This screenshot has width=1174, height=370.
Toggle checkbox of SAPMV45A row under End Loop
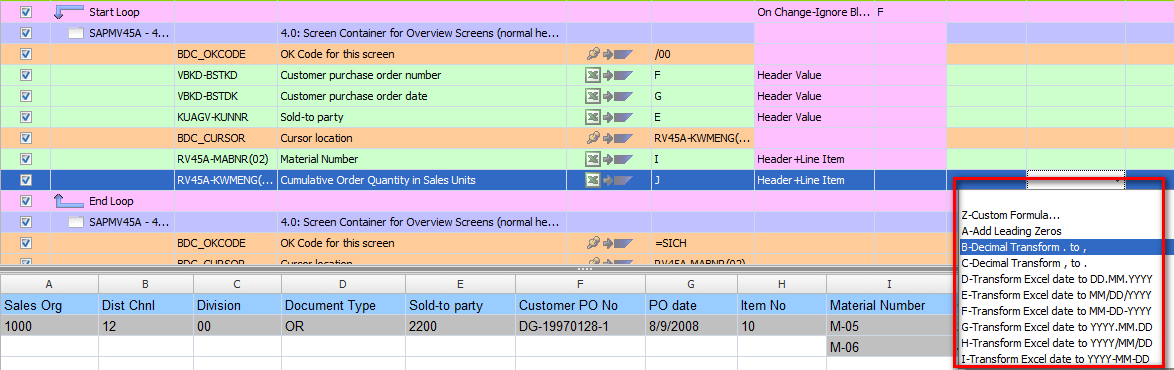[x=26, y=222]
